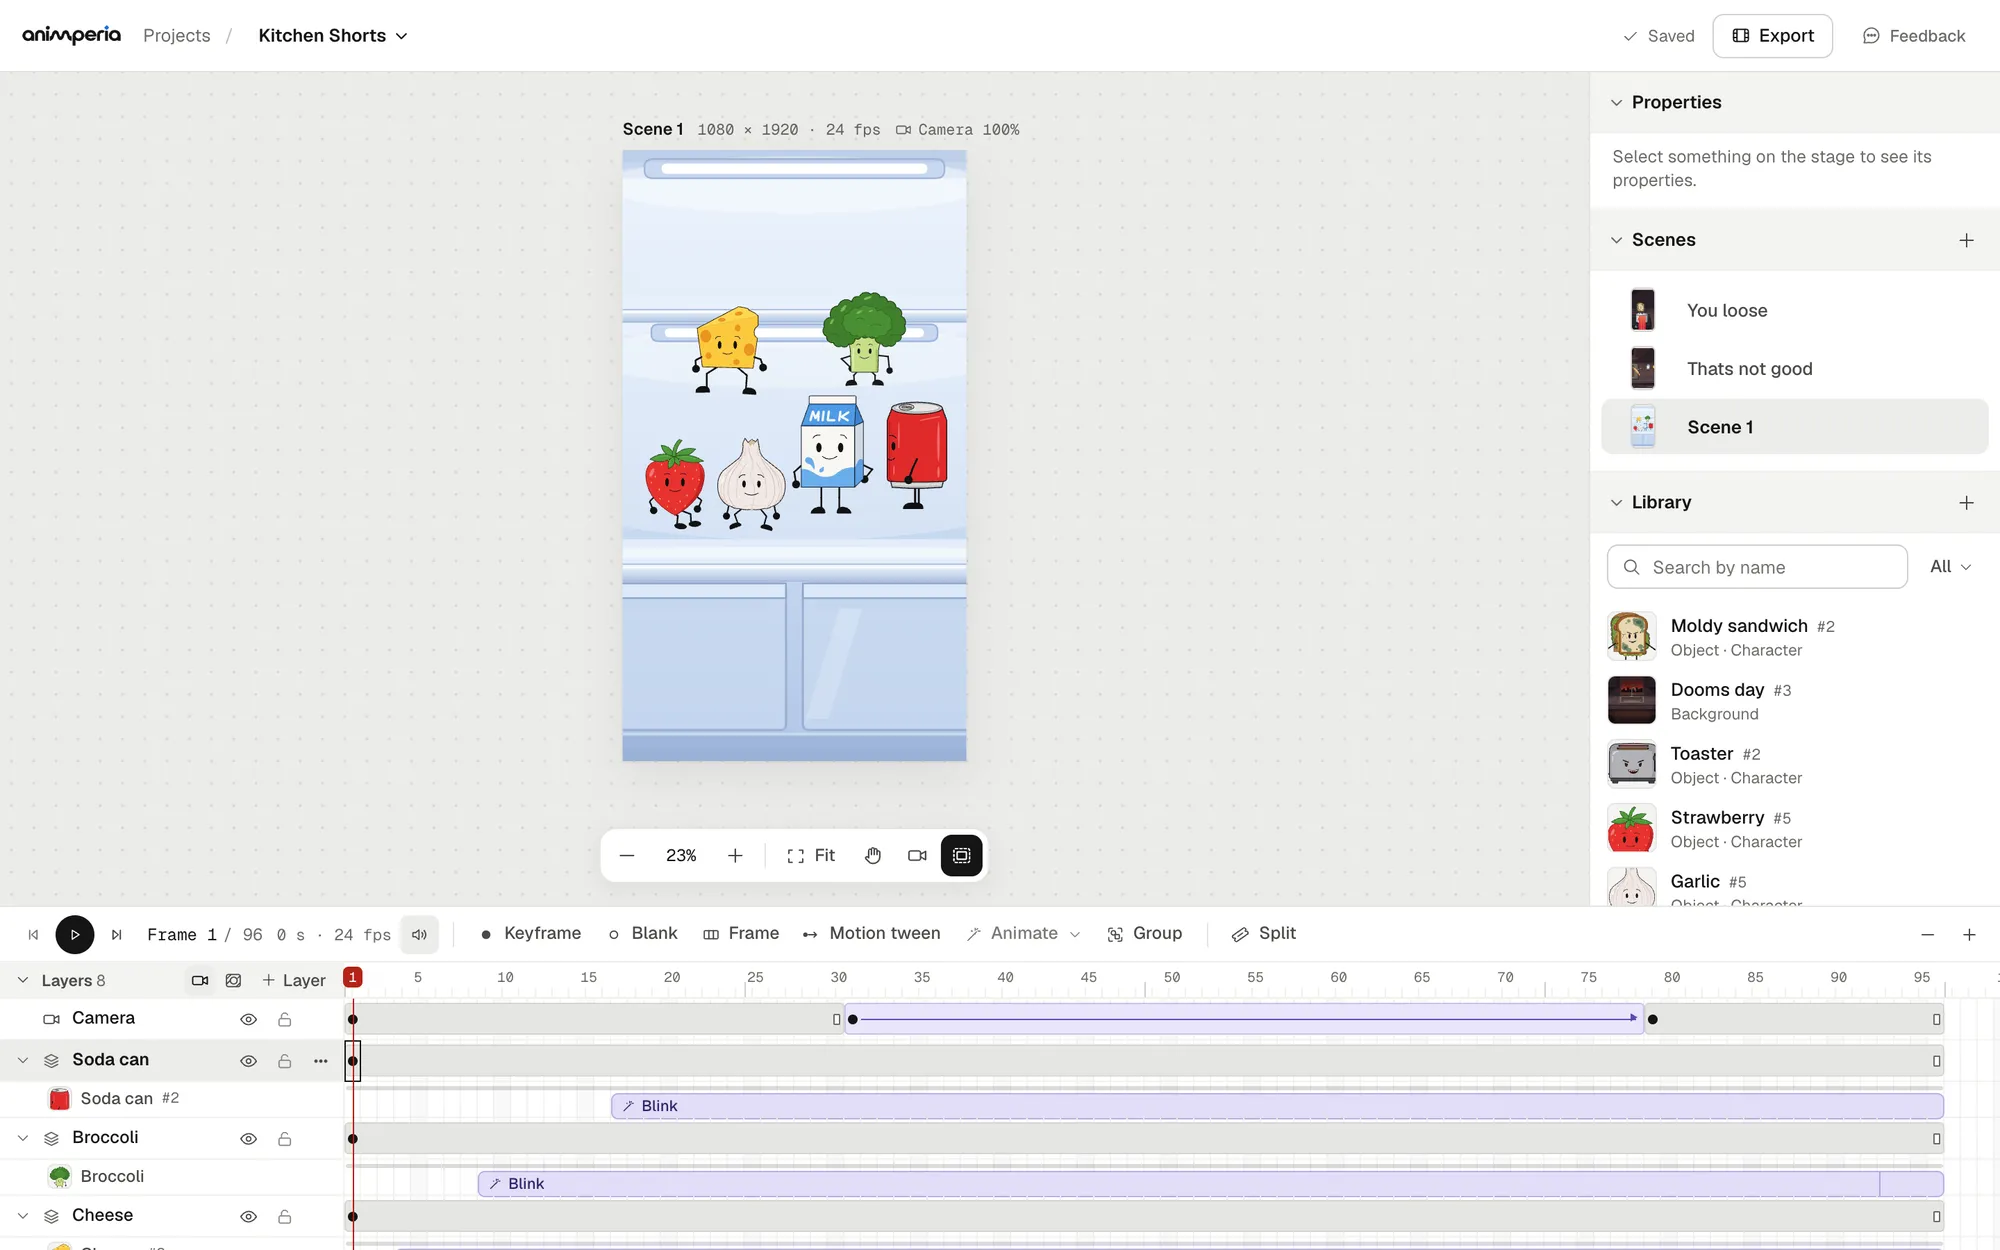Select Scene 1 in Scenes list
This screenshot has height=1250, width=2000.
(x=1795, y=427)
